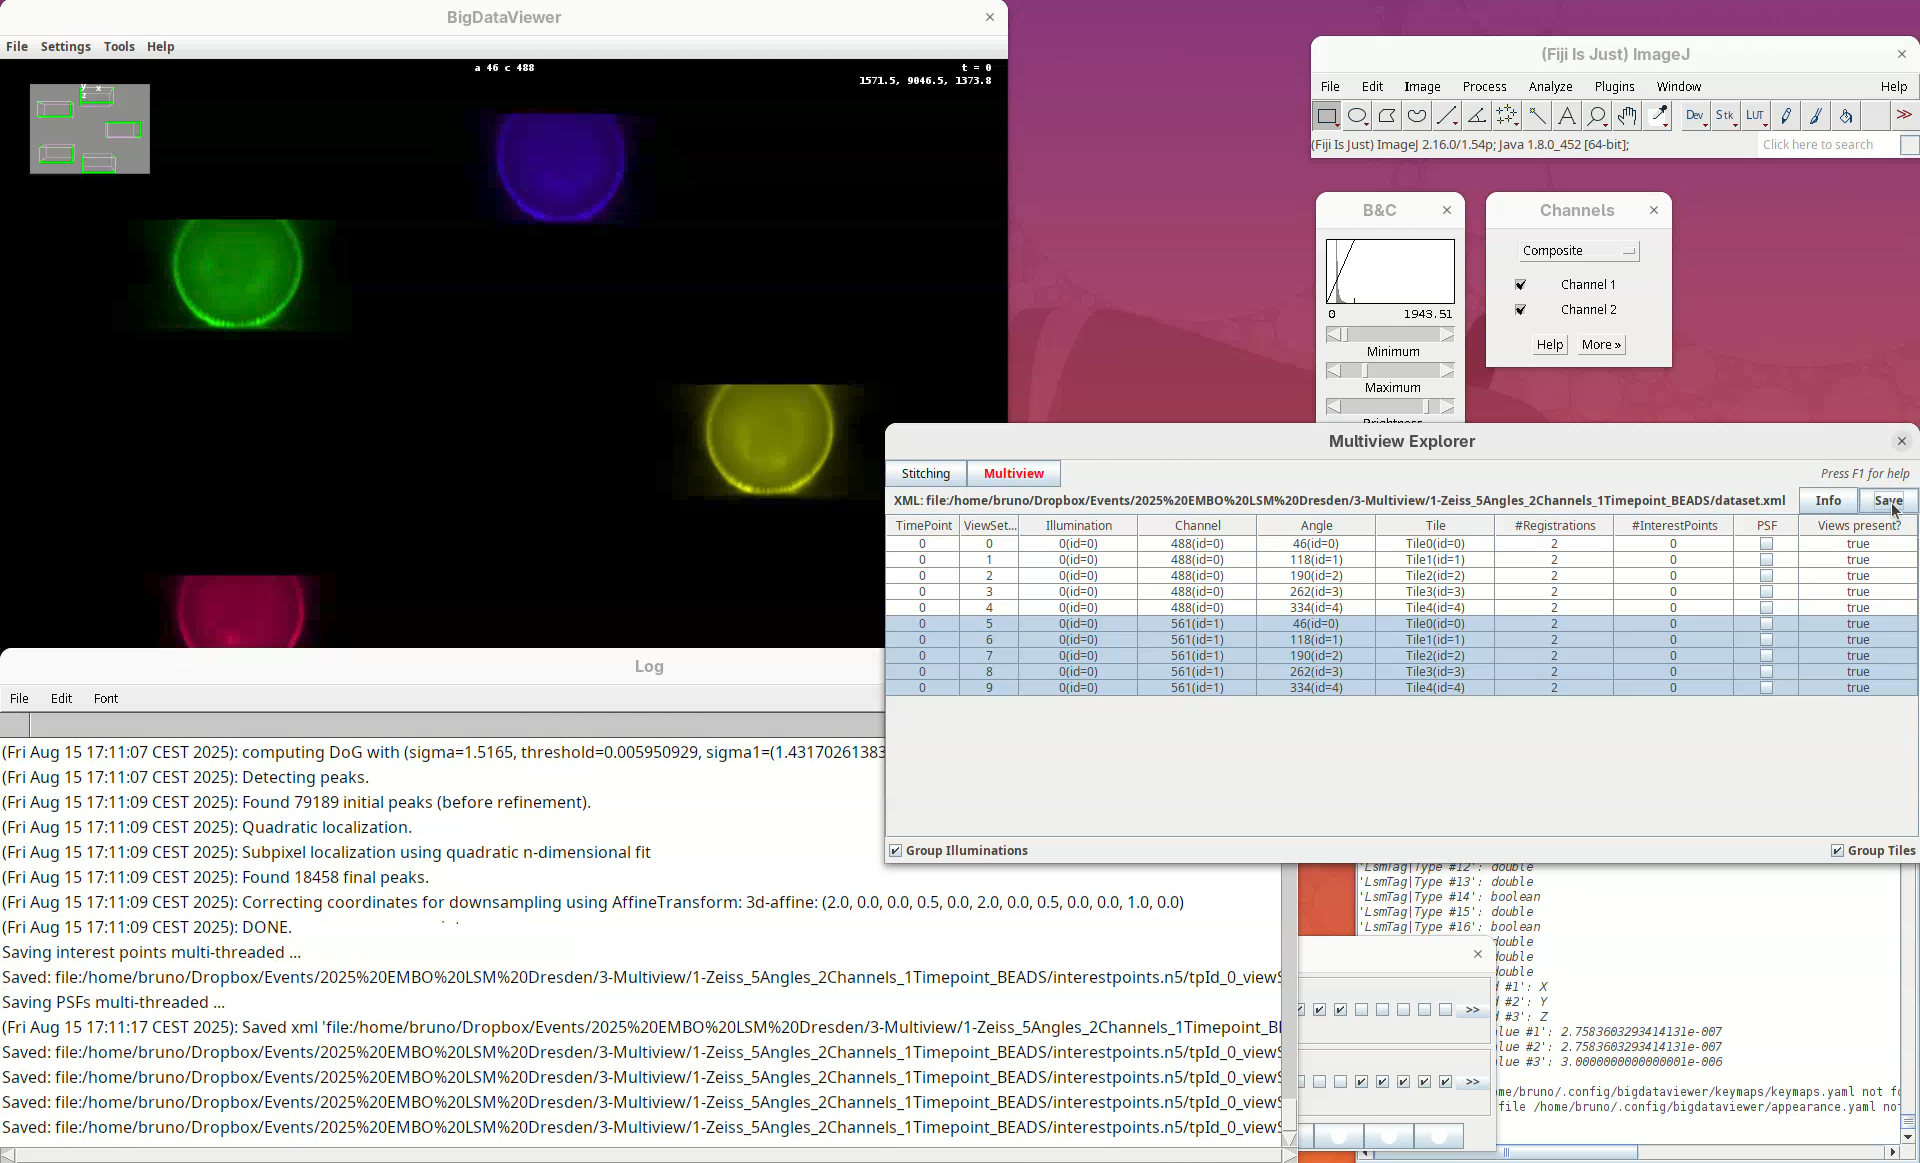1920x1163 pixels.
Task: Uncheck the Channel 1 checkbox
Action: pyautogui.click(x=1521, y=285)
